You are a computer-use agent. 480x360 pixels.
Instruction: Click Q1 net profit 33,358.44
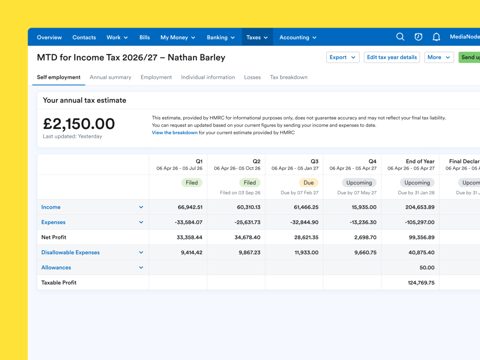[x=190, y=237]
